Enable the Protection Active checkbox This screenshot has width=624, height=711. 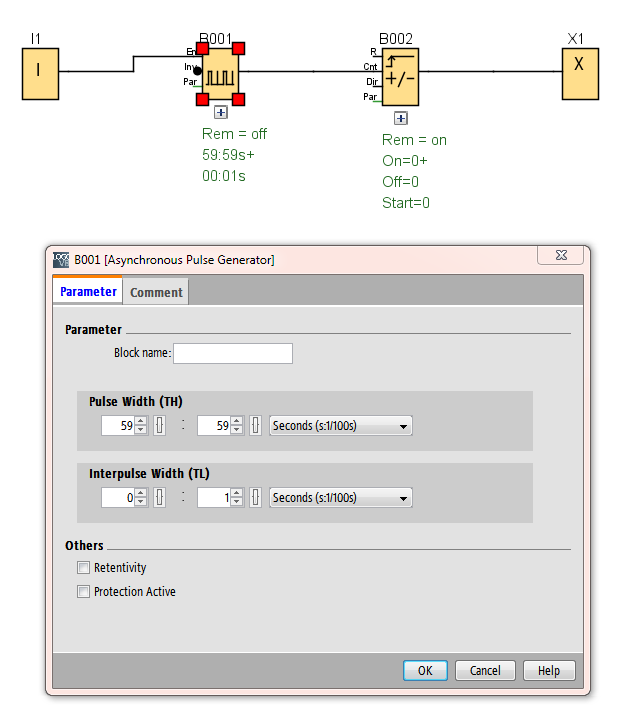click(83, 592)
